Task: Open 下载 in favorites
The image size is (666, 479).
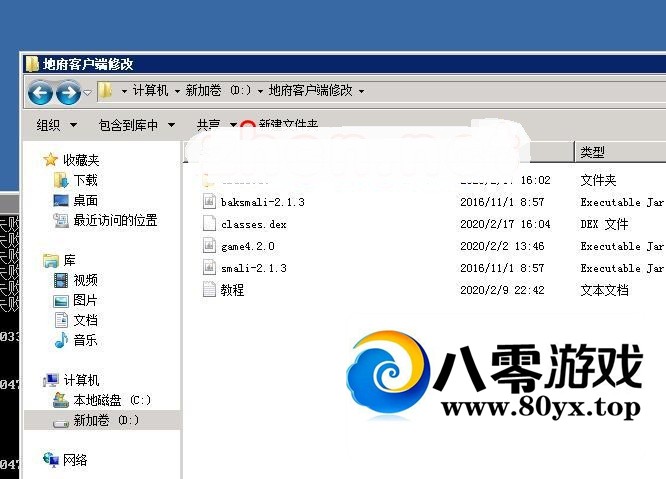Action: click(x=85, y=180)
